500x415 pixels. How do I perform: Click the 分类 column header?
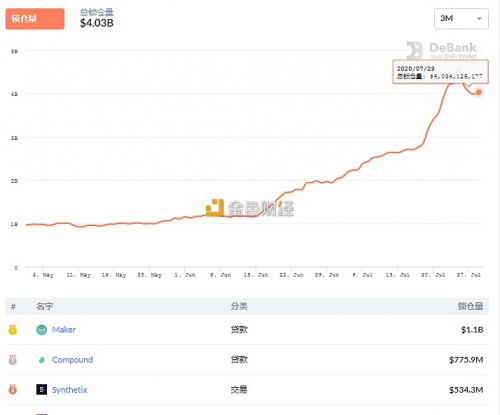[x=239, y=306]
